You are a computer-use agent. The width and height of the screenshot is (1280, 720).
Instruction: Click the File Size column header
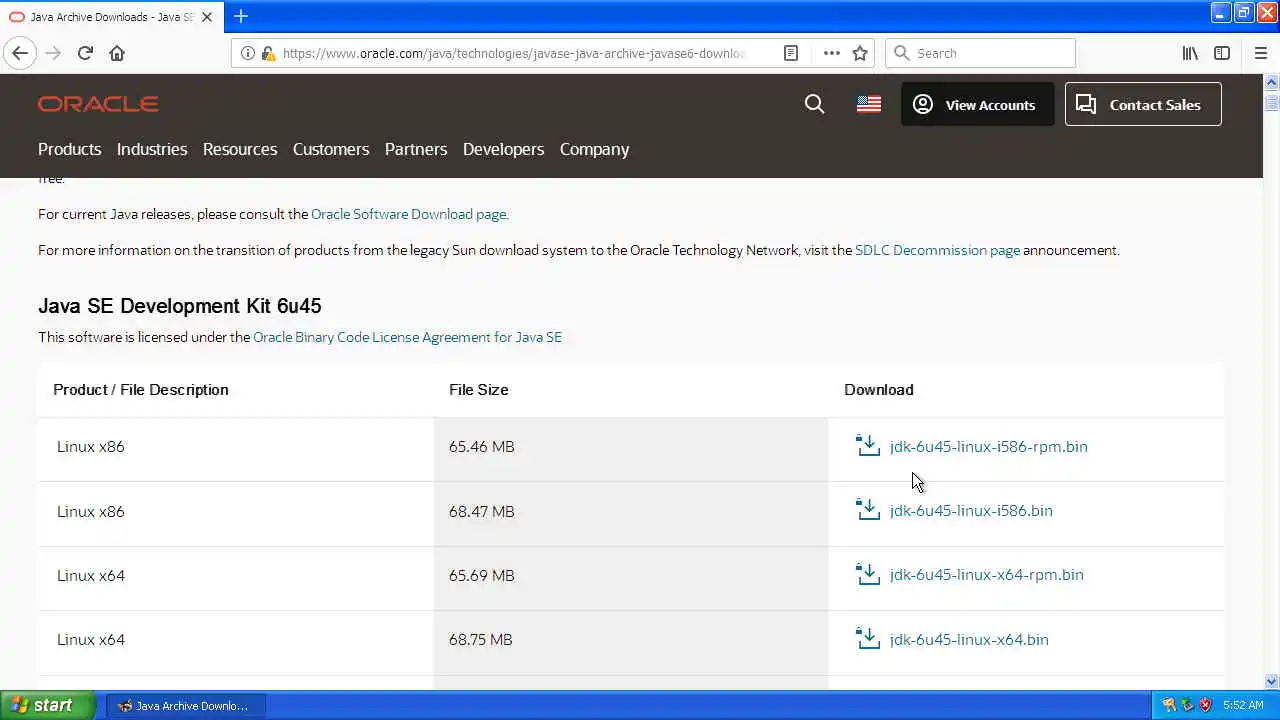478,389
